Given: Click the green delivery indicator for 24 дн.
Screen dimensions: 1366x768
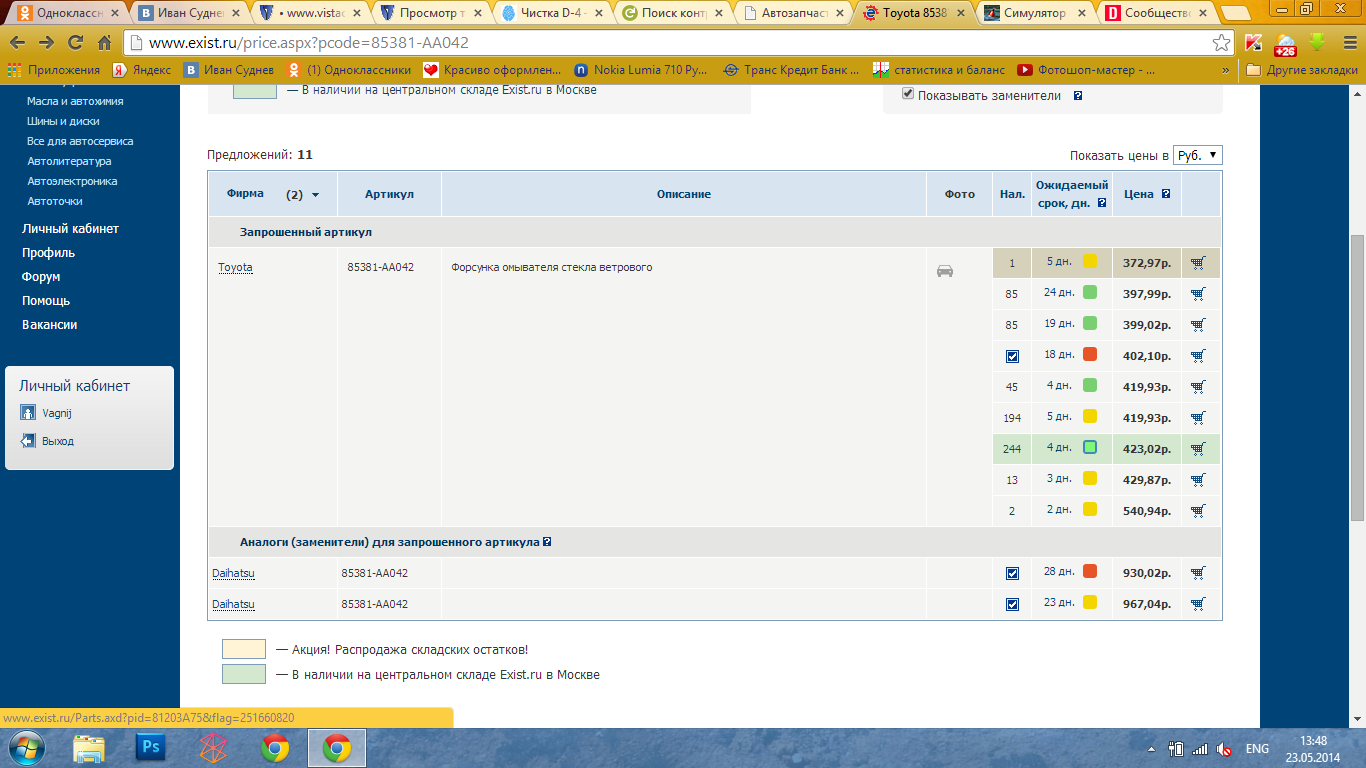Looking at the screenshot, I should (x=1090, y=292).
